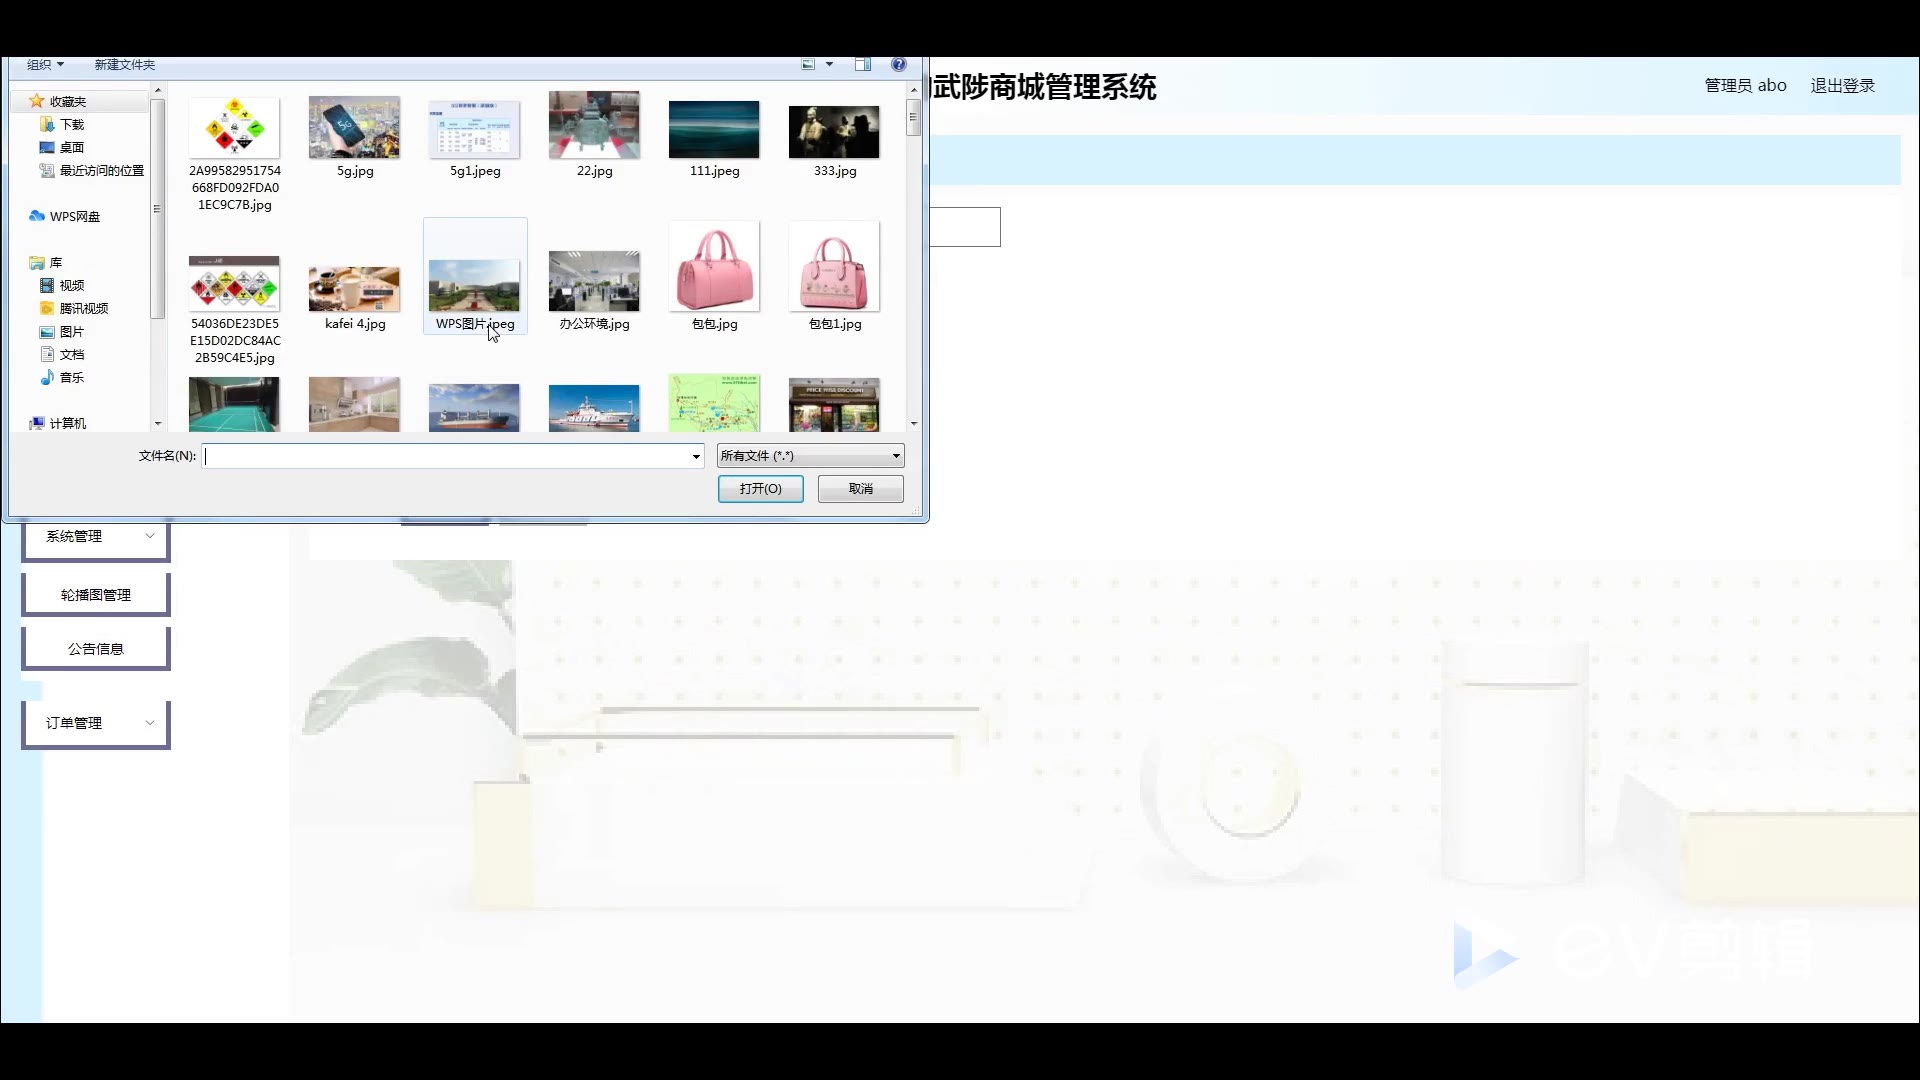1920x1080 pixels.
Task: Open the 公告信息 menu item
Action: (96, 649)
